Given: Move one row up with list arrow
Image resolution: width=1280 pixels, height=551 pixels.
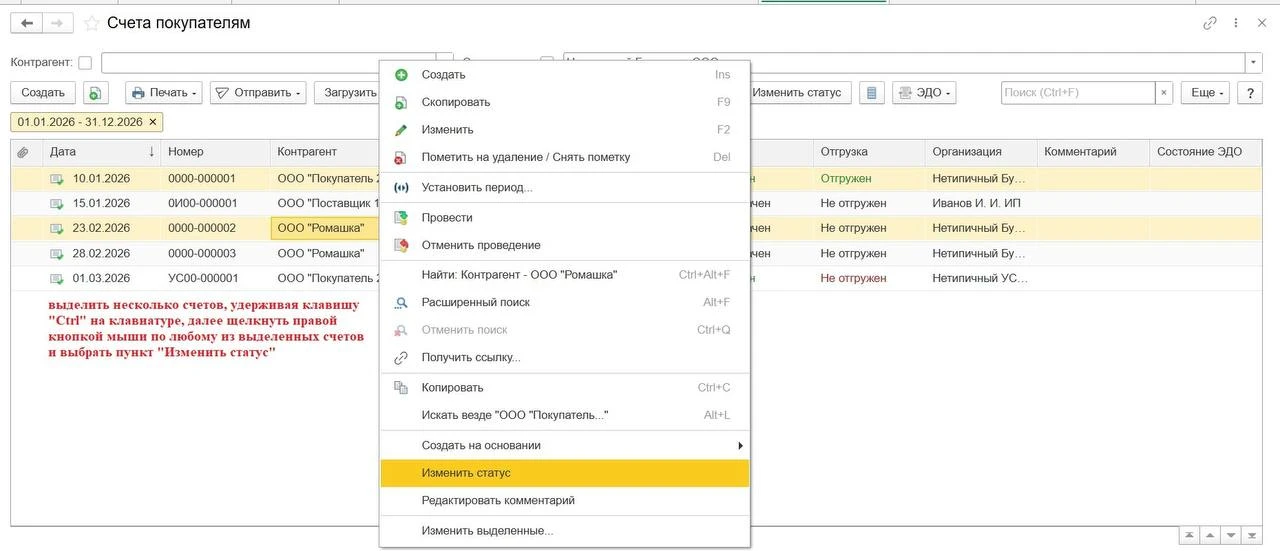Looking at the screenshot, I should click(1210, 535).
